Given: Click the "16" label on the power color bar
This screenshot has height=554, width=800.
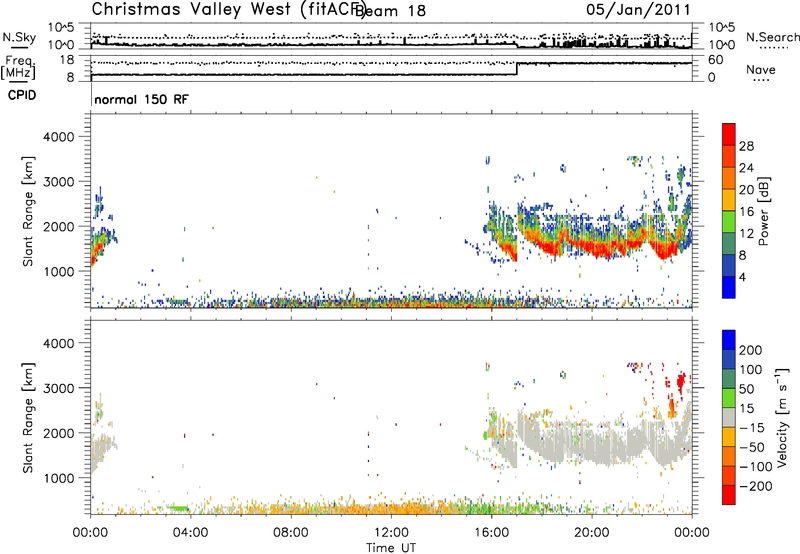Looking at the screenshot, I should coord(746,212).
